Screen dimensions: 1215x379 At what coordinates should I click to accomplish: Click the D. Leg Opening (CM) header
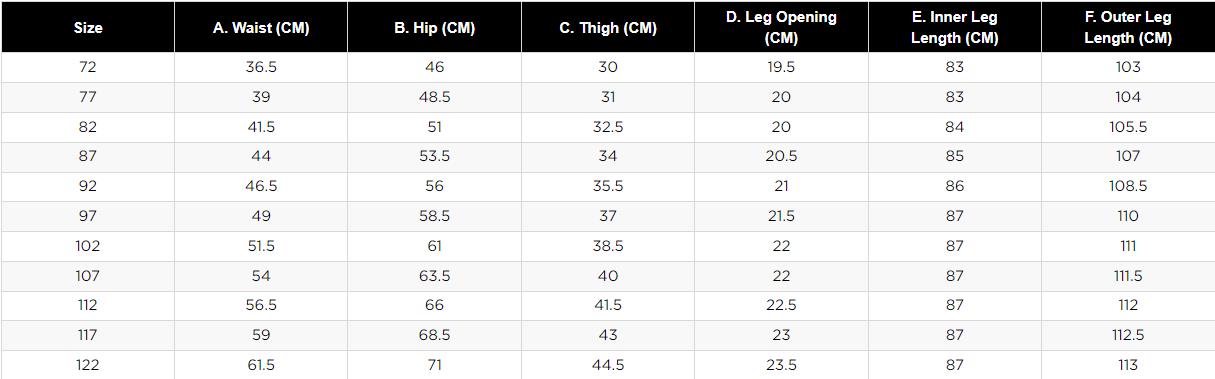point(781,28)
